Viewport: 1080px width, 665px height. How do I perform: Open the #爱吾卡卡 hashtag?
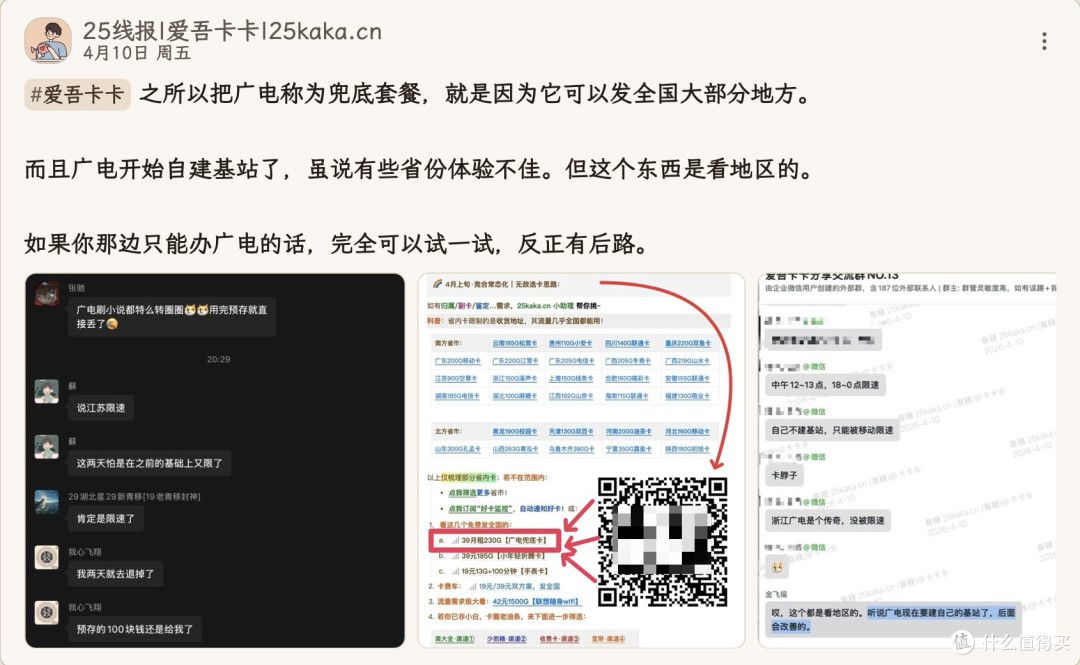coord(77,94)
